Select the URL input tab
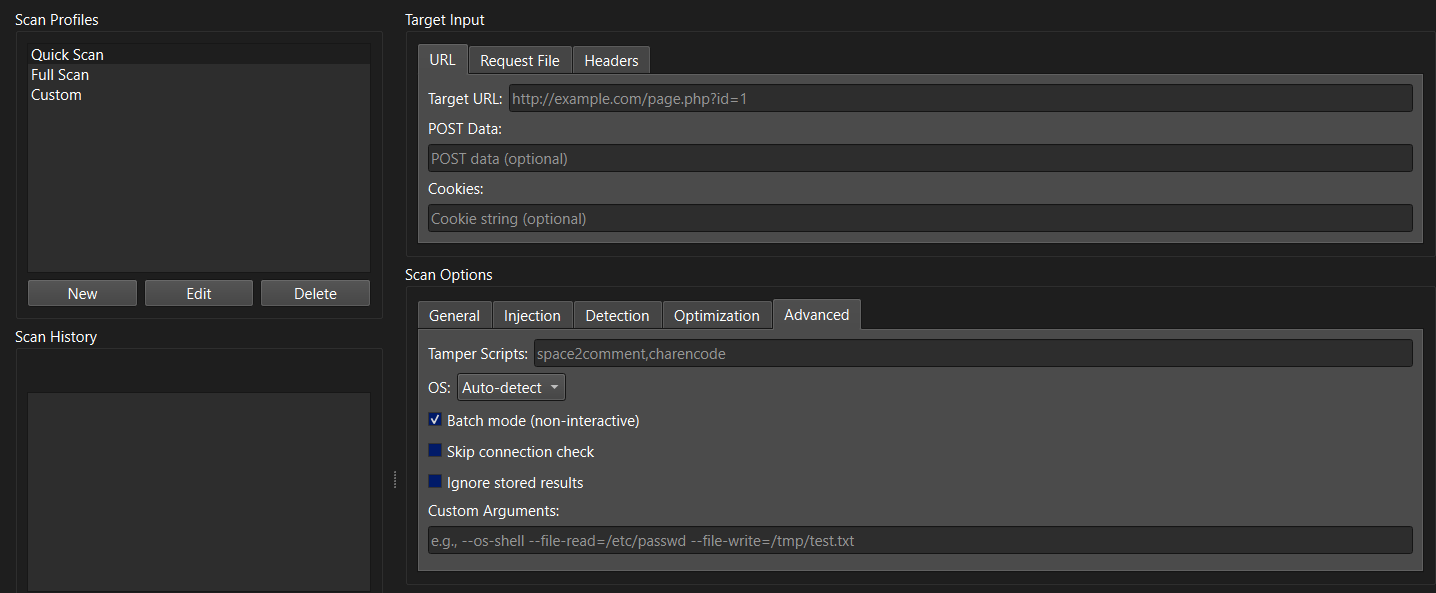This screenshot has width=1436, height=593. click(442, 59)
